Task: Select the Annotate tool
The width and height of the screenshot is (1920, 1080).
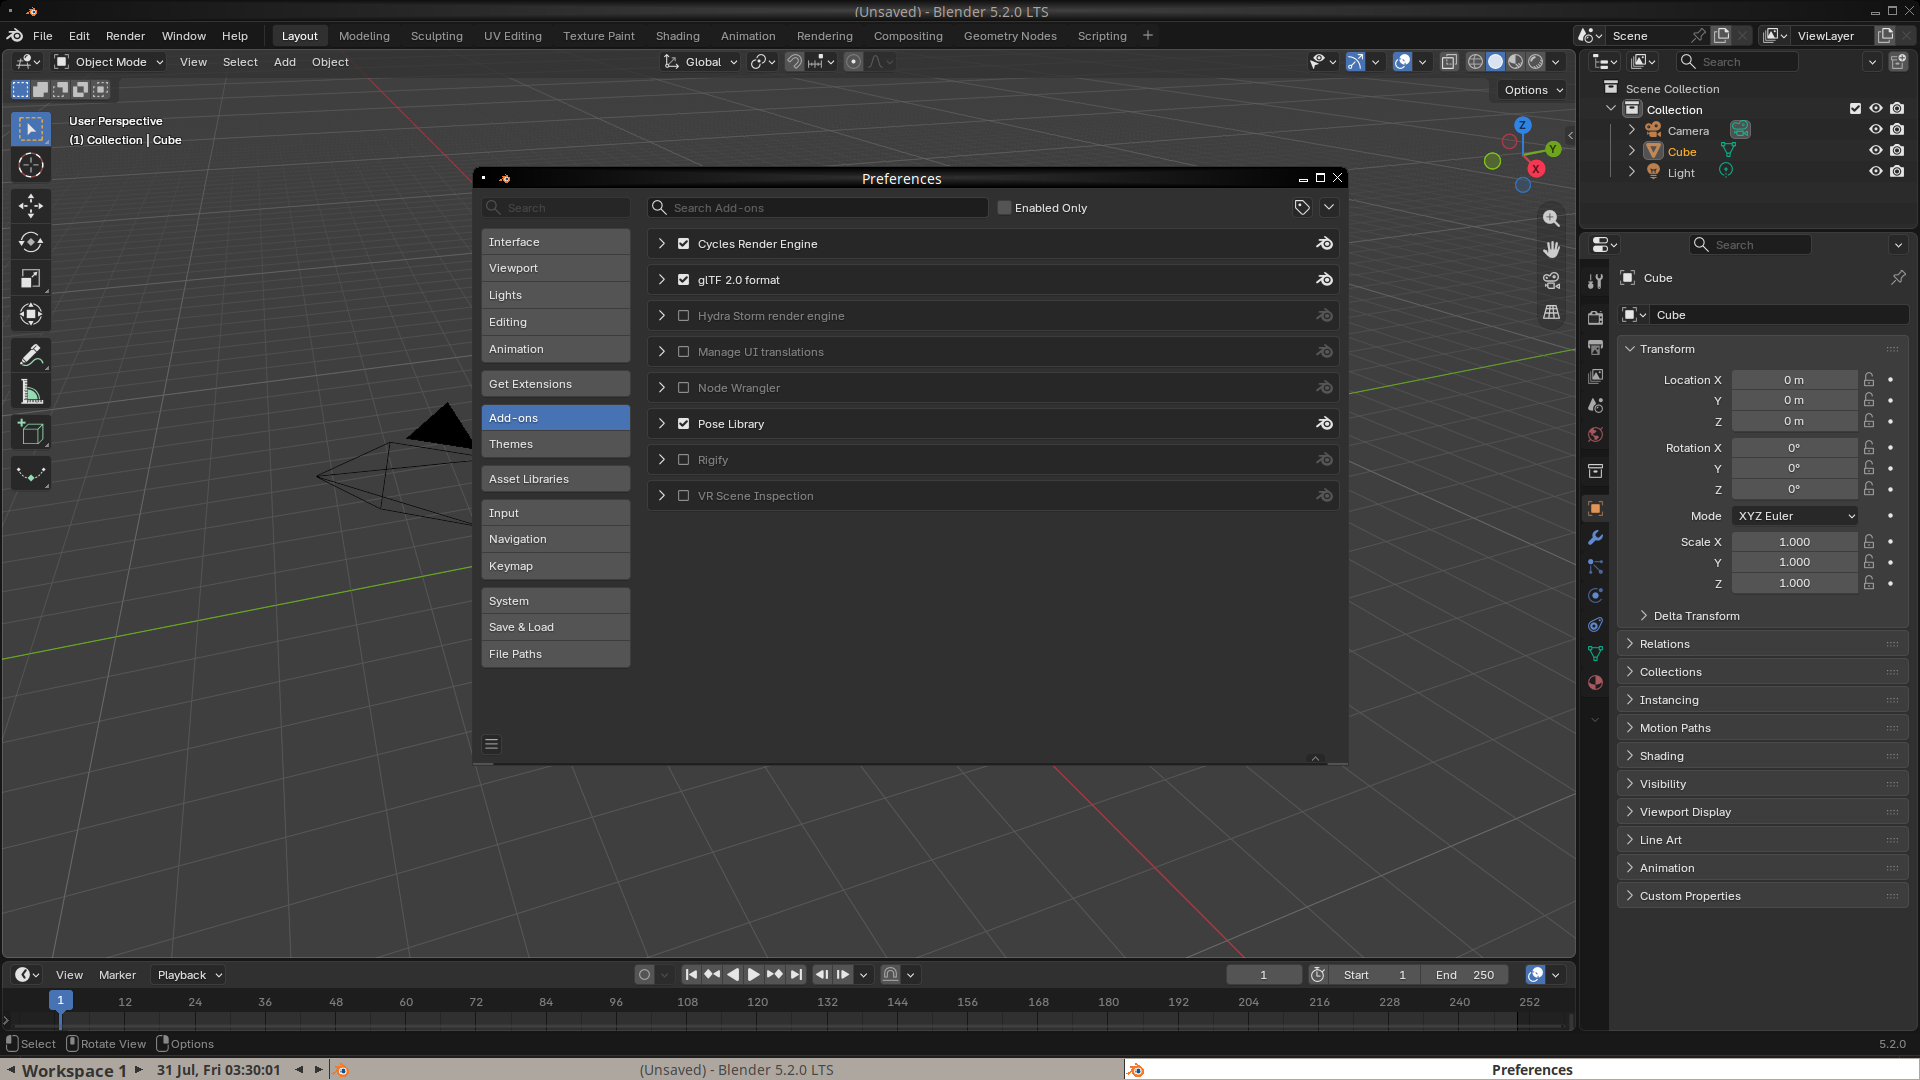Action: (x=31, y=355)
